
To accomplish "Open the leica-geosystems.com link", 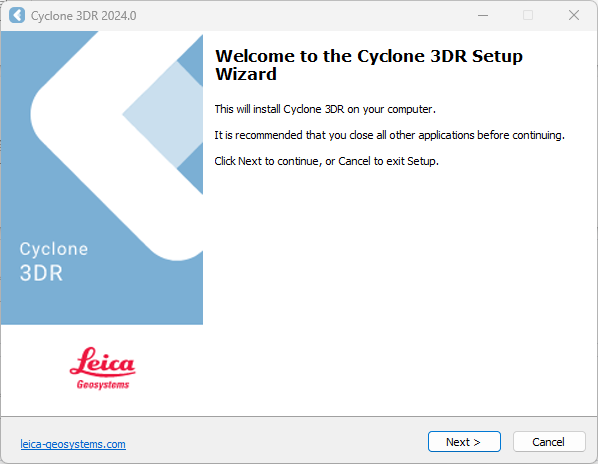I will pos(73,444).
